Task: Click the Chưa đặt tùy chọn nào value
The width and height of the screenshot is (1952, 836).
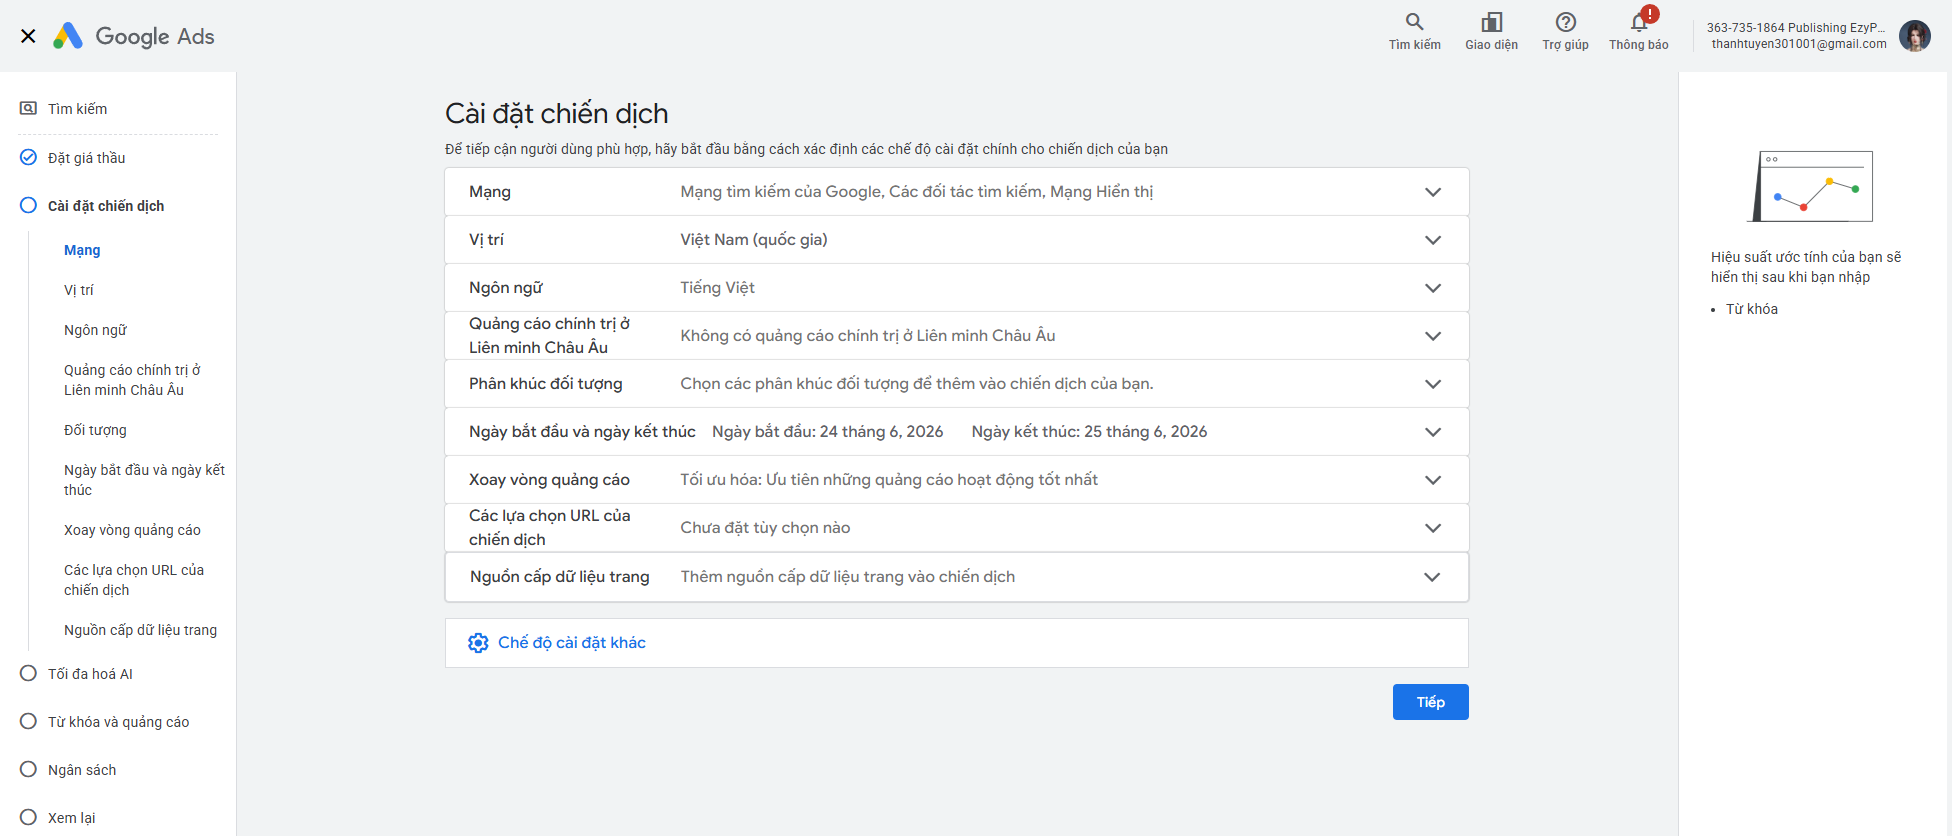Action: tap(765, 528)
